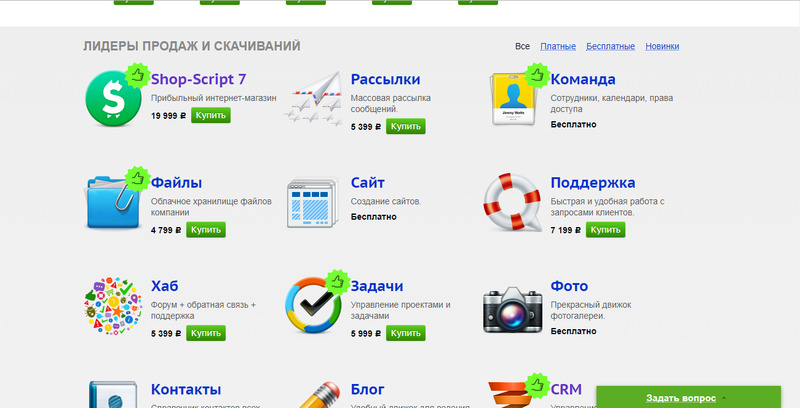
Task: Open the Рассылки title link
Action: [x=385, y=80]
